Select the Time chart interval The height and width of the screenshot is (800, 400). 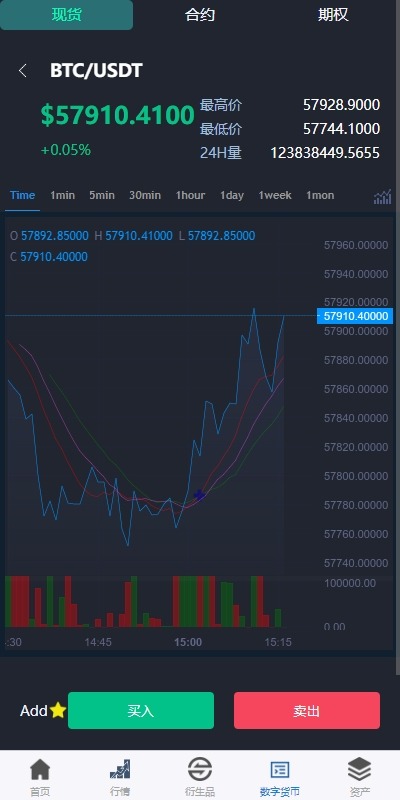(22, 195)
